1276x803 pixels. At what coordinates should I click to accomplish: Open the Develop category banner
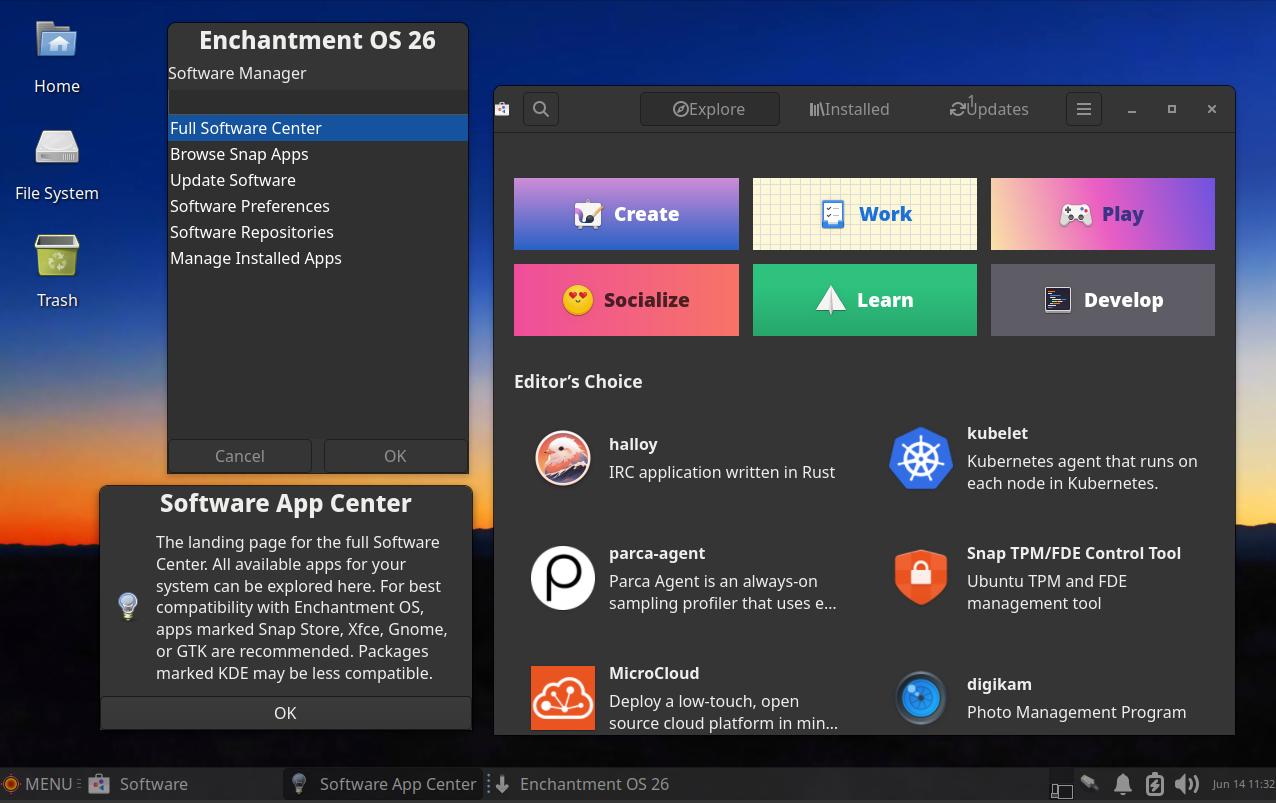tap(1102, 300)
